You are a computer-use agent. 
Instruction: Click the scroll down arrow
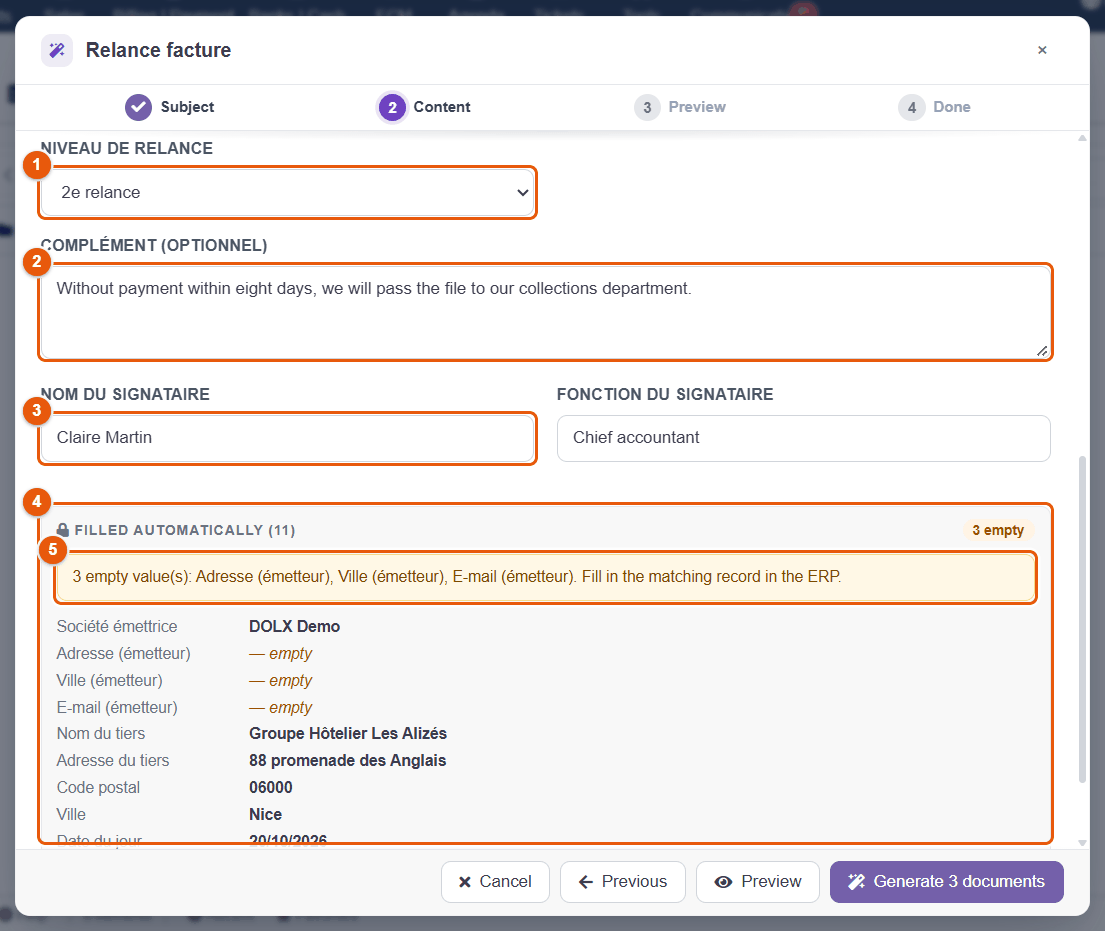tap(1082, 842)
